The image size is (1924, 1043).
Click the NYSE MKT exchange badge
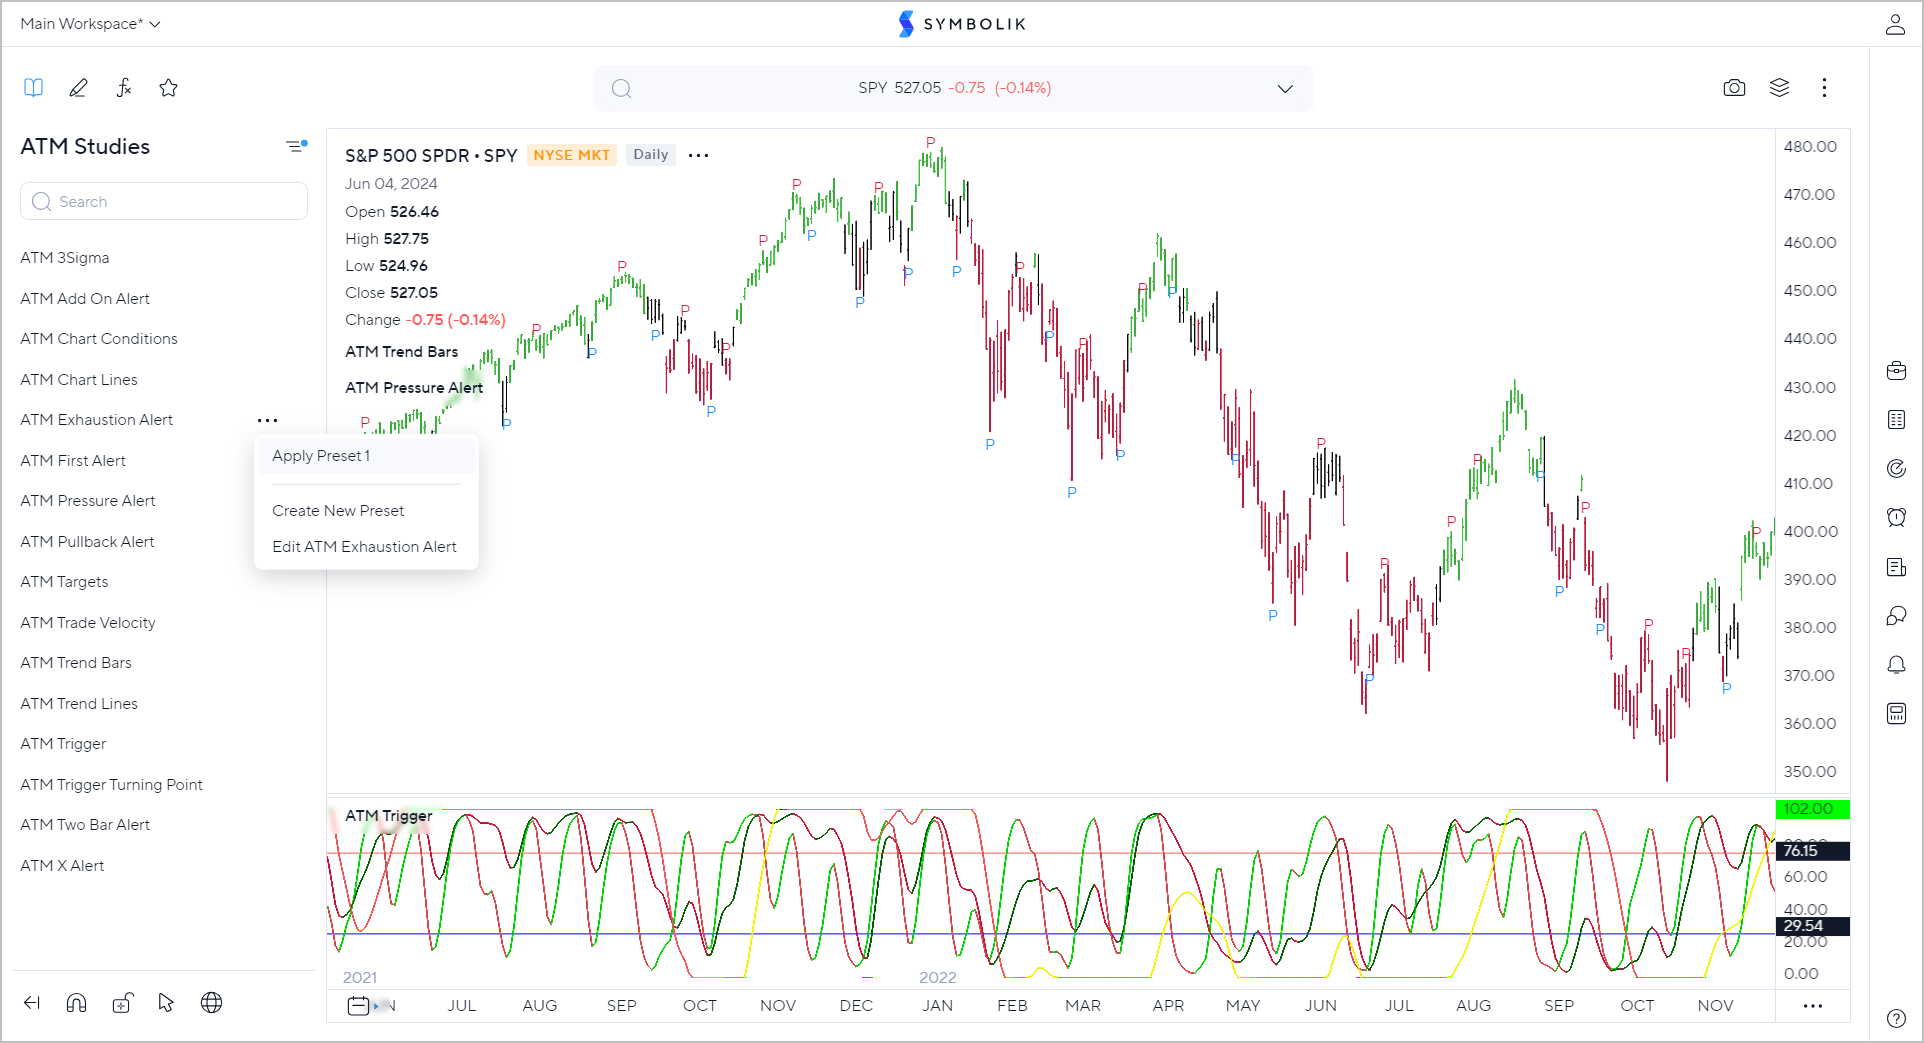[571, 155]
